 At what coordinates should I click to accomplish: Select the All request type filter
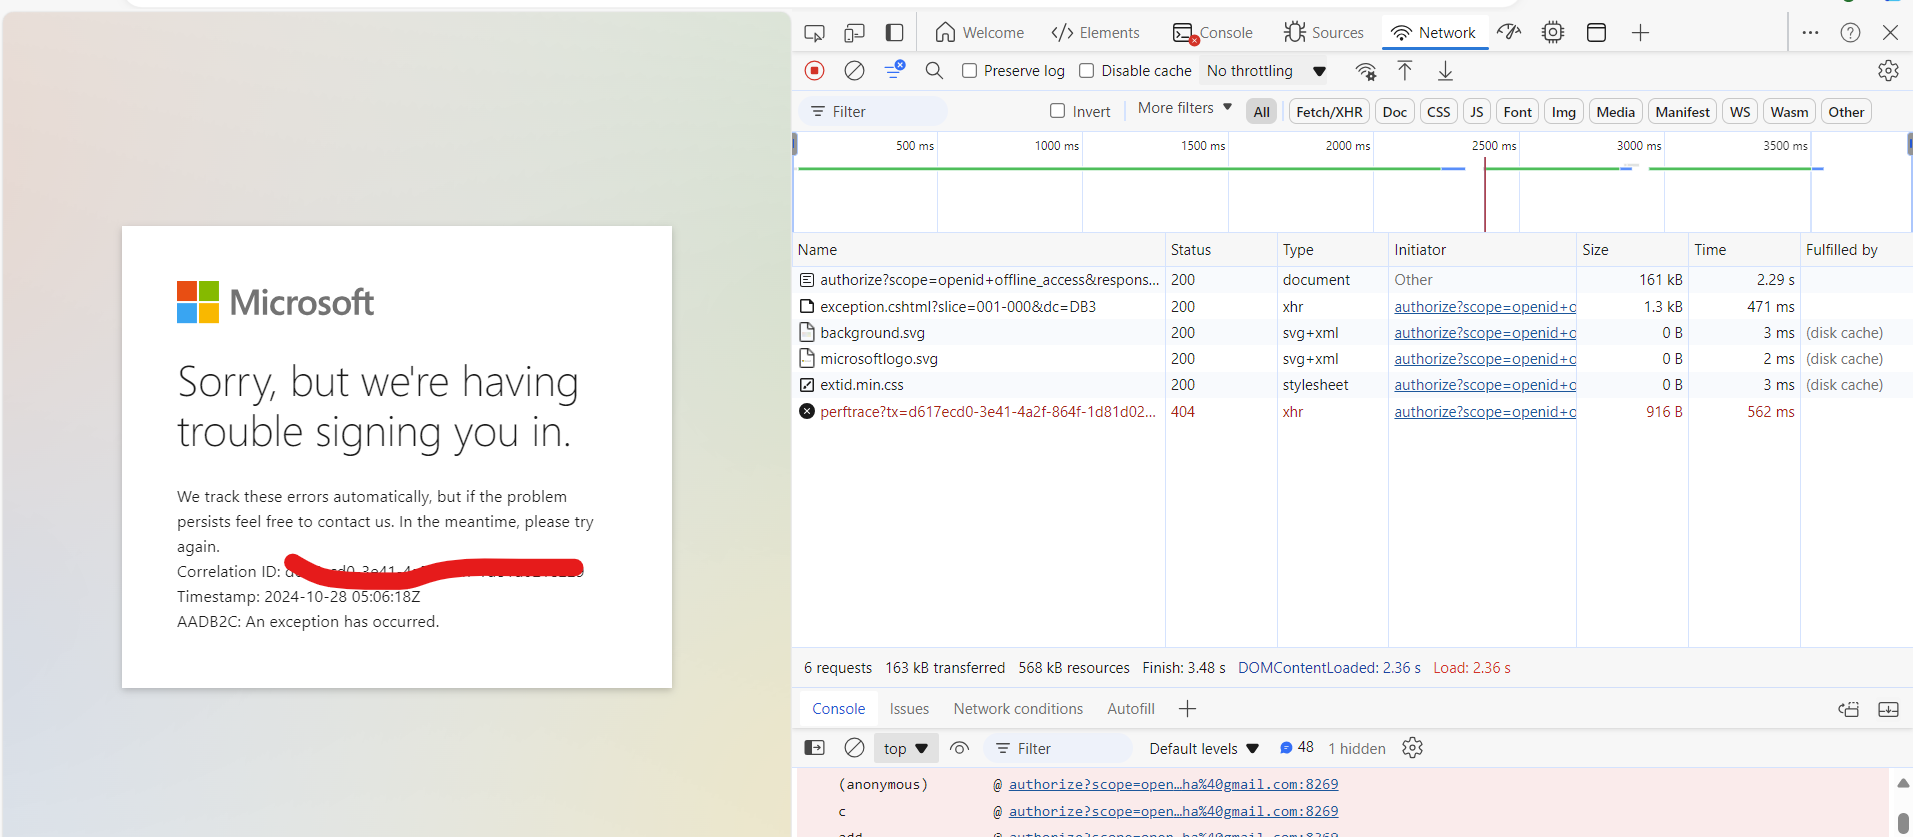[1262, 112]
